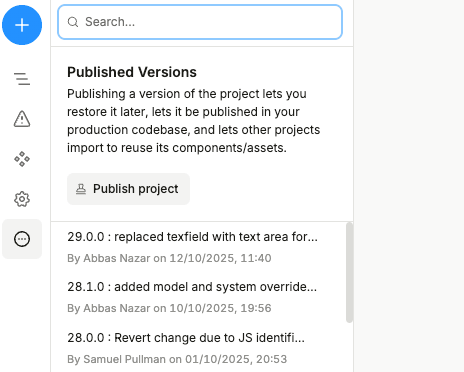Open the settings gear icon
Image resolution: width=464 pixels, height=372 pixels.
[x=22, y=199]
